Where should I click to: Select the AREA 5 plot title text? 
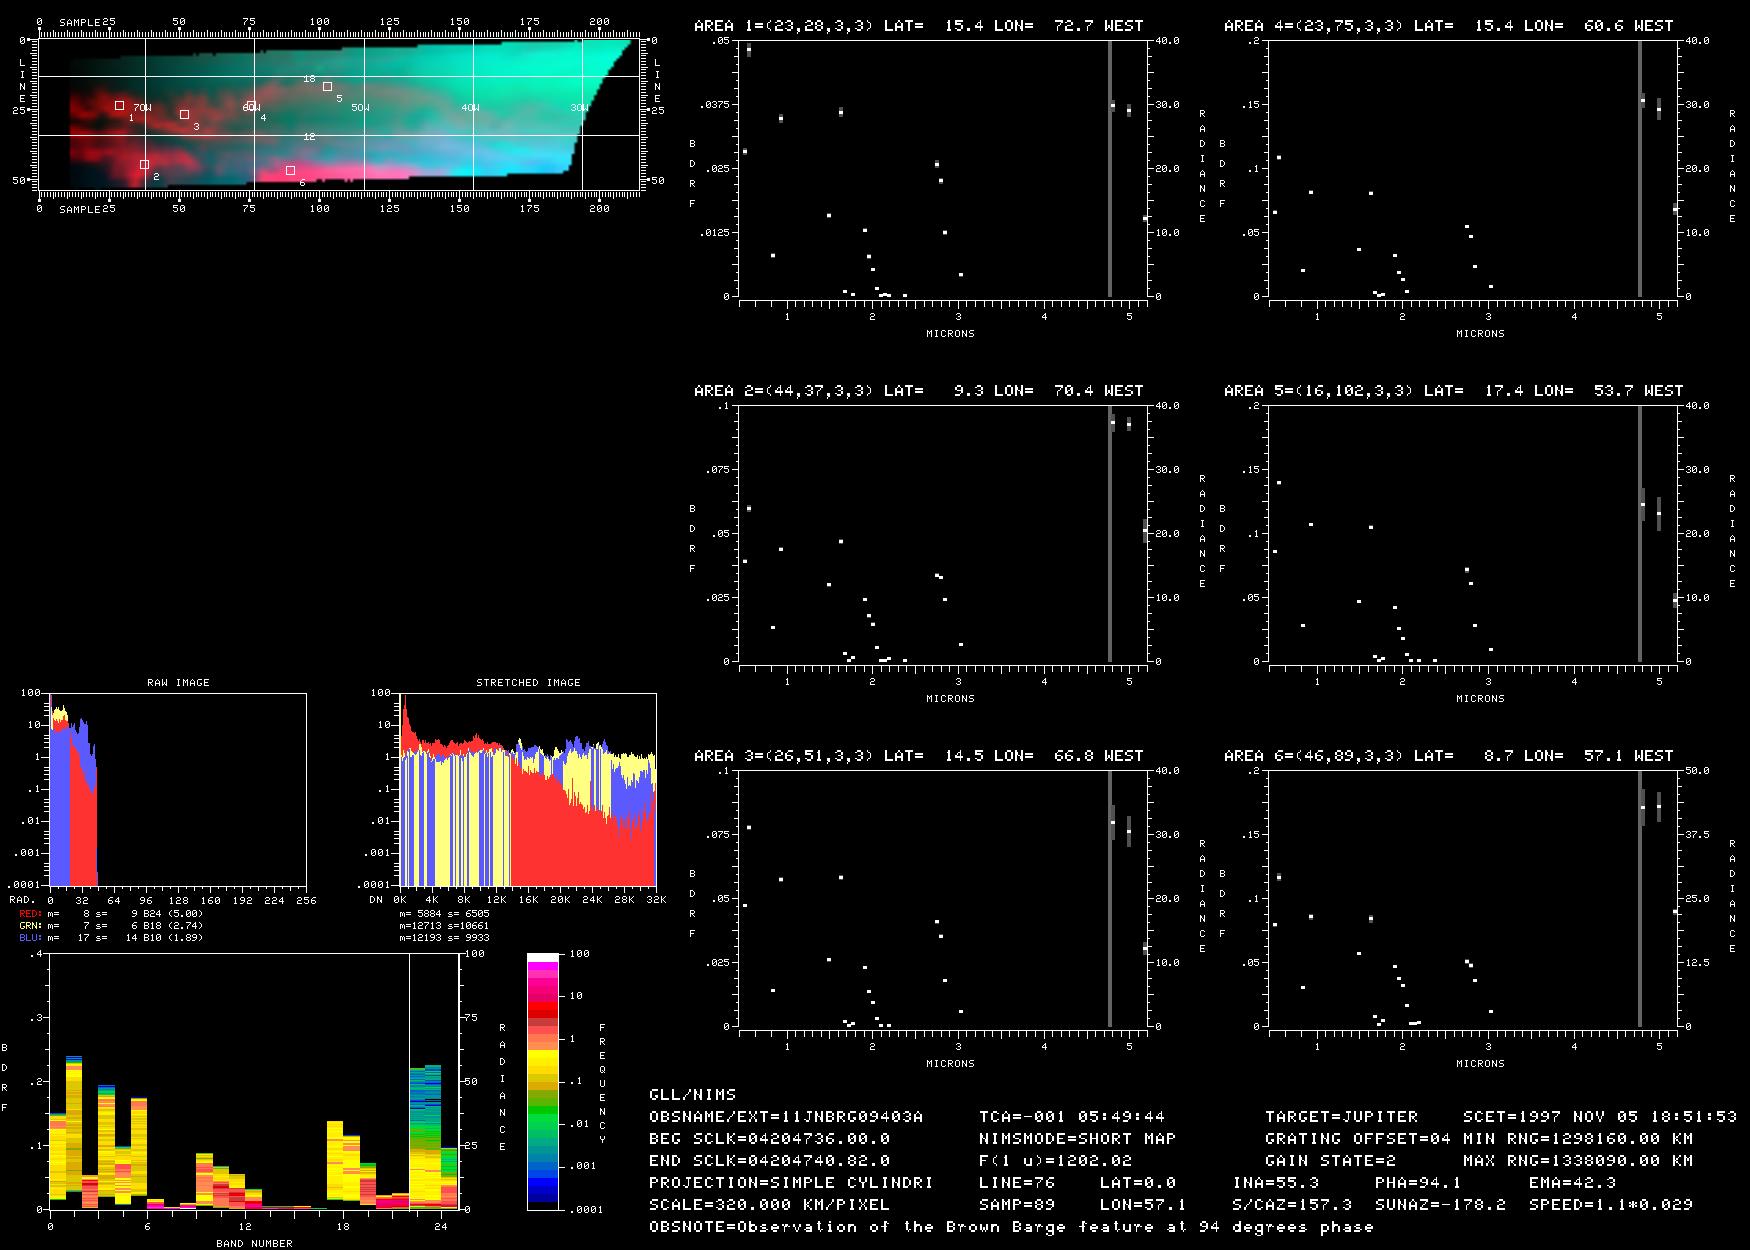pos(1453,391)
